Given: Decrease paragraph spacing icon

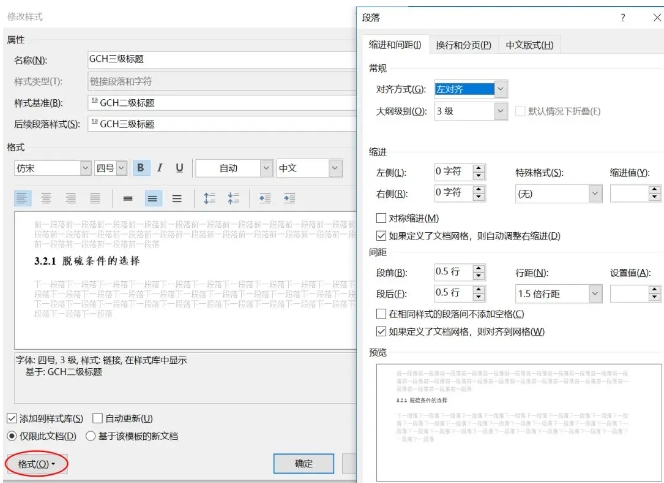Looking at the screenshot, I should 233,198.
